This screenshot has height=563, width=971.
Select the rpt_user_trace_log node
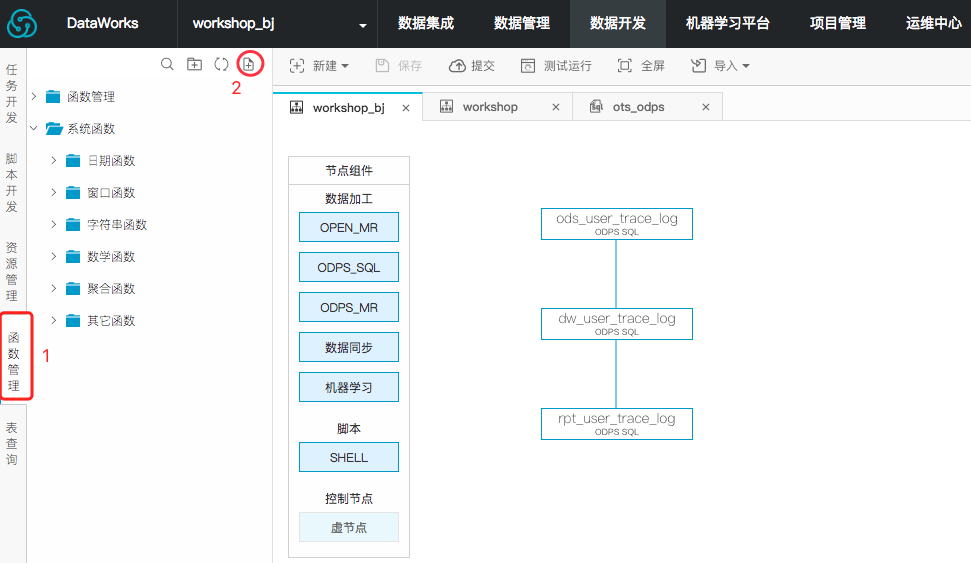point(617,424)
